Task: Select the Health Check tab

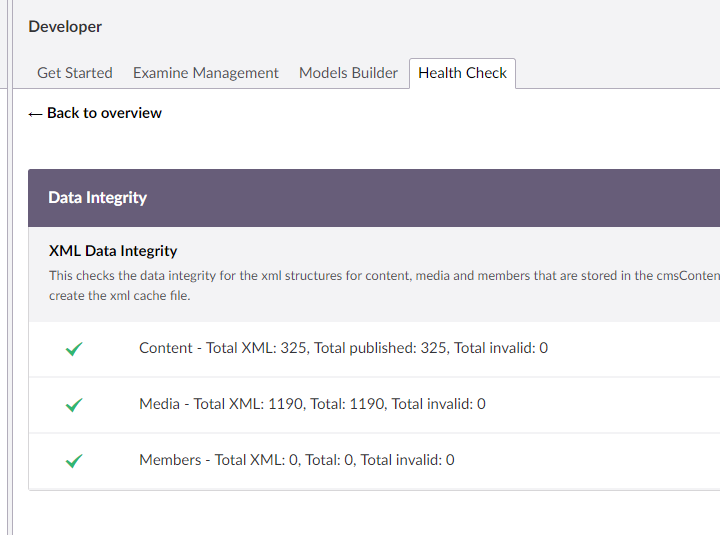Action: pos(462,73)
